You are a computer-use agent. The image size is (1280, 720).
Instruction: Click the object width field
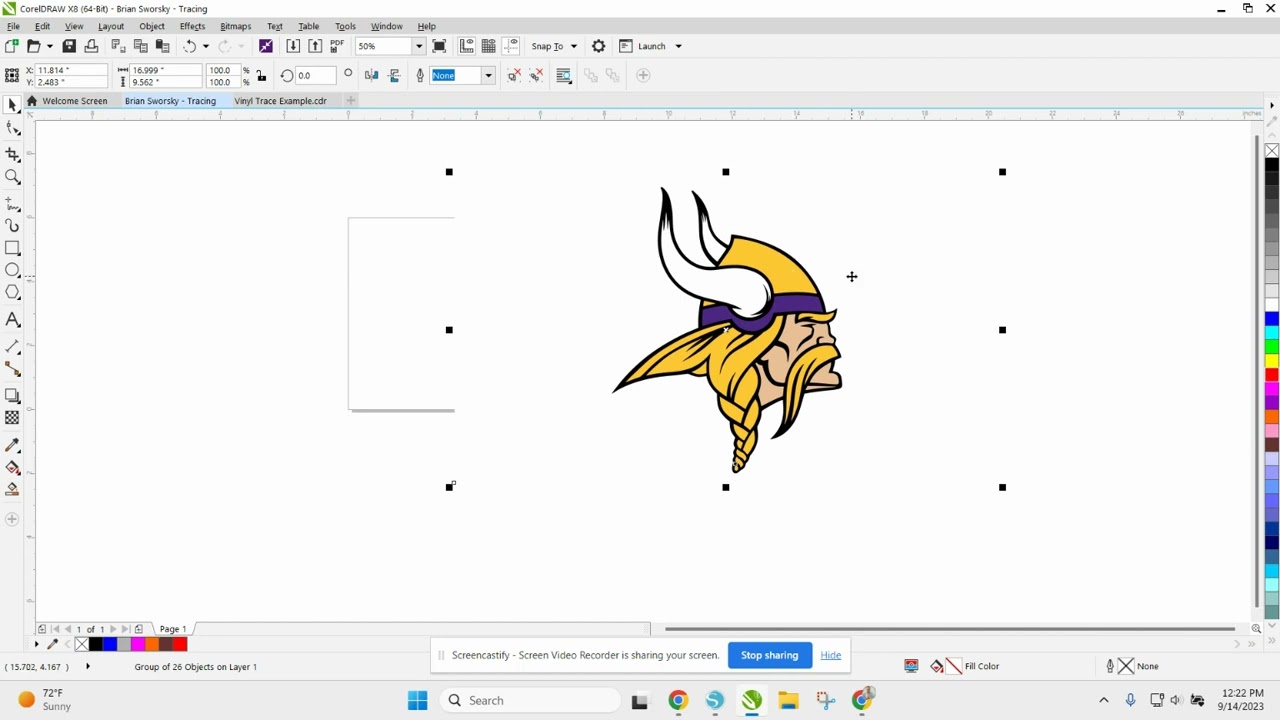click(164, 70)
